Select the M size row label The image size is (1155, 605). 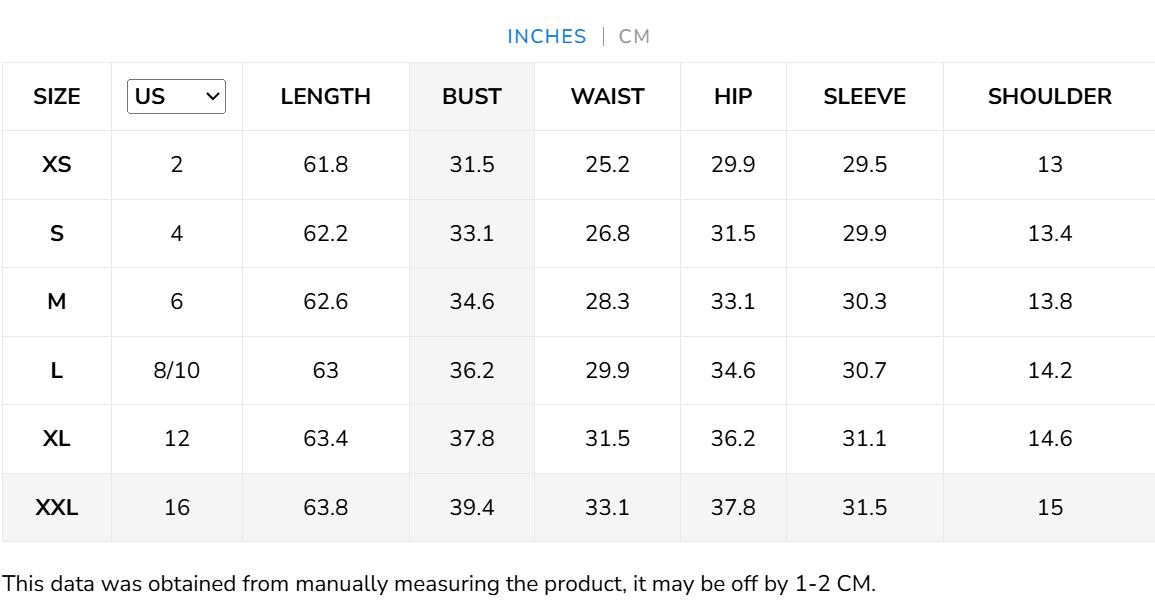point(57,302)
